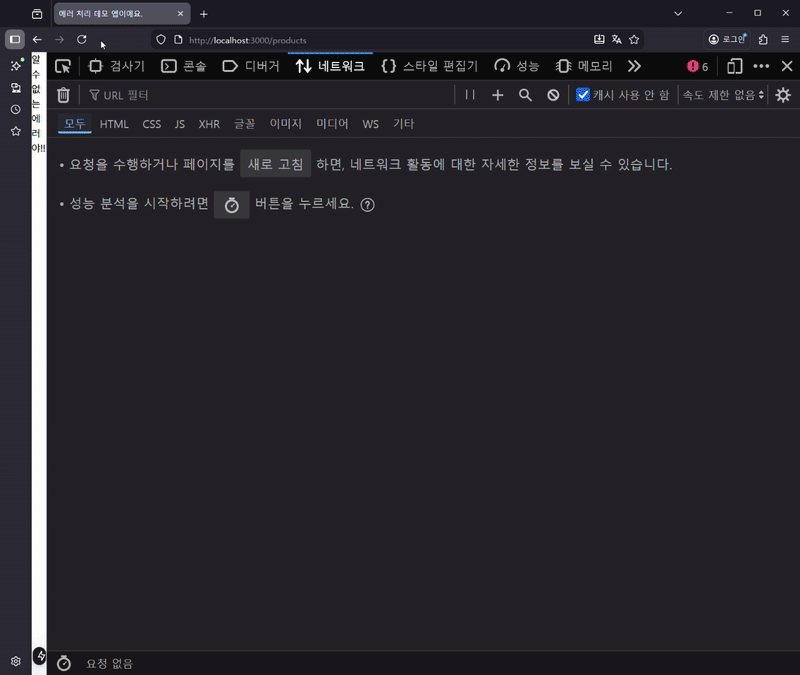Open performance analysis help question mark link
The image size is (800, 675).
367,205
